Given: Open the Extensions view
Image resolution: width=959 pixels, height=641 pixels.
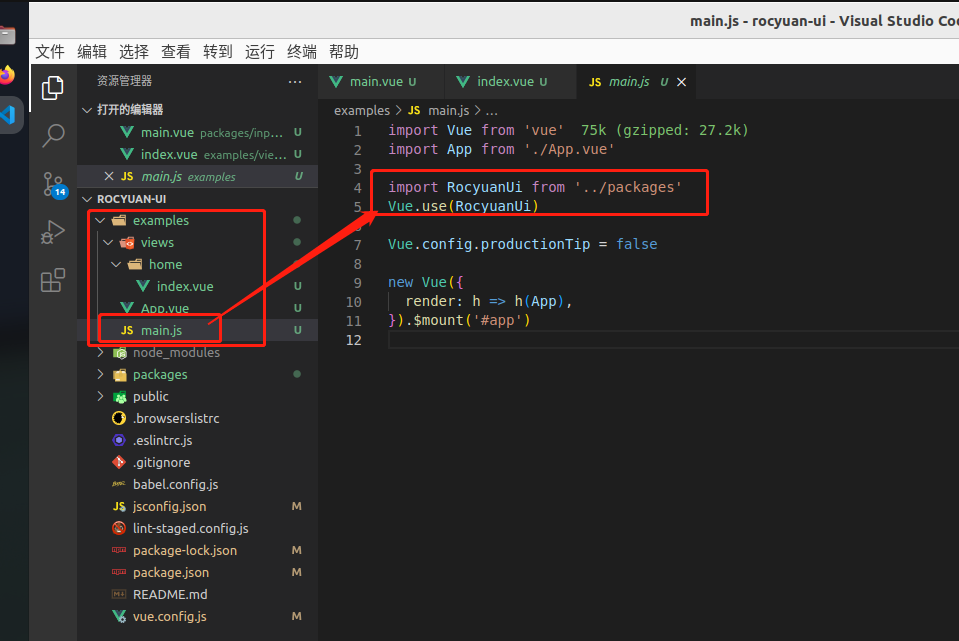Looking at the screenshot, I should tap(53, 280).
